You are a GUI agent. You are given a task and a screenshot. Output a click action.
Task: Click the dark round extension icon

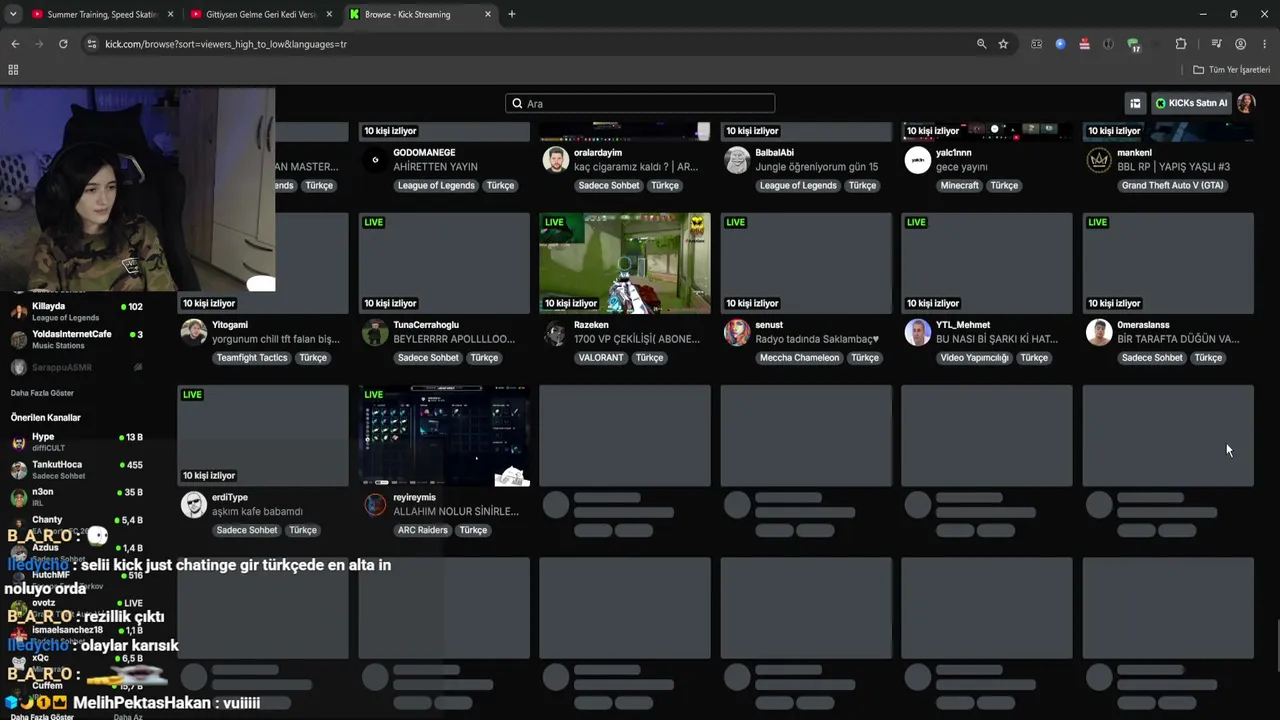1108,44
